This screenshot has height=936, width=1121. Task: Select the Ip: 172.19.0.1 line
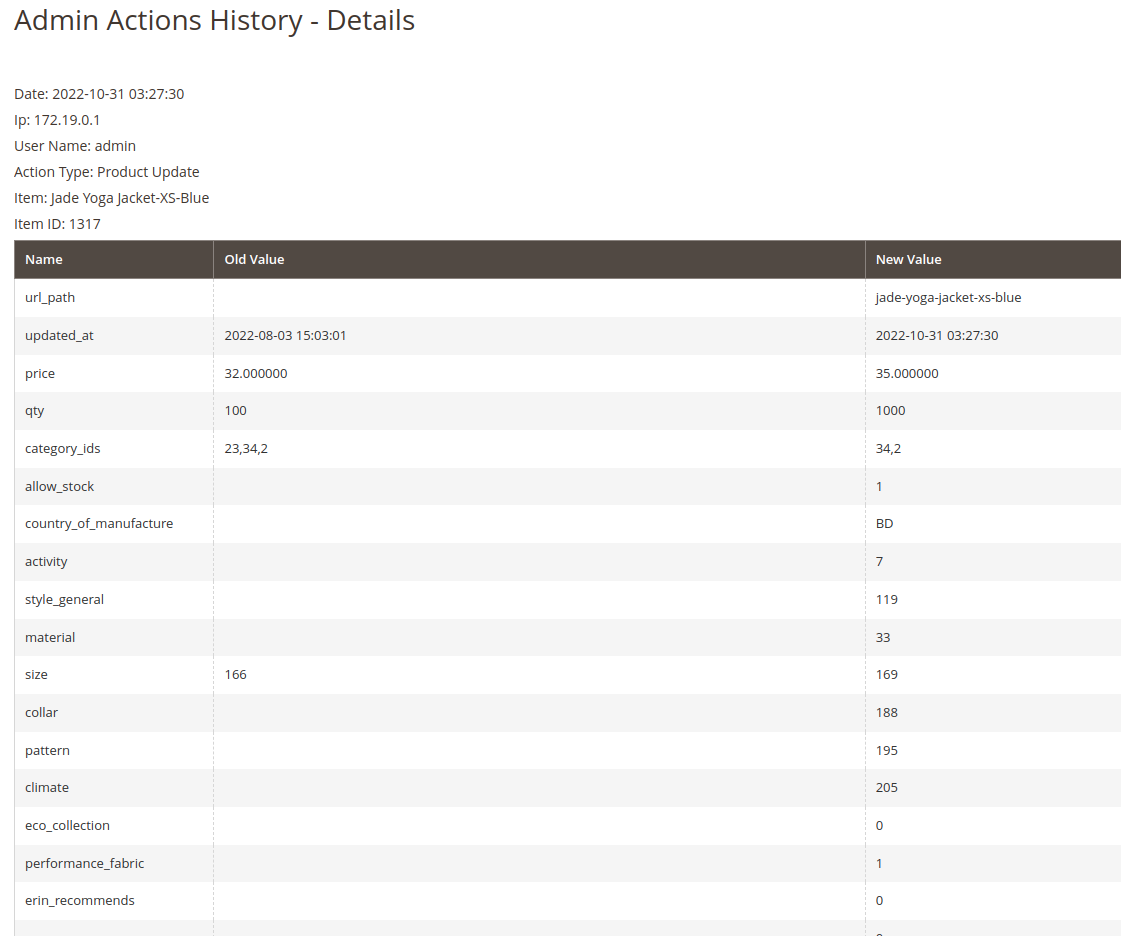pyautogui.click(x=57, y=120)
